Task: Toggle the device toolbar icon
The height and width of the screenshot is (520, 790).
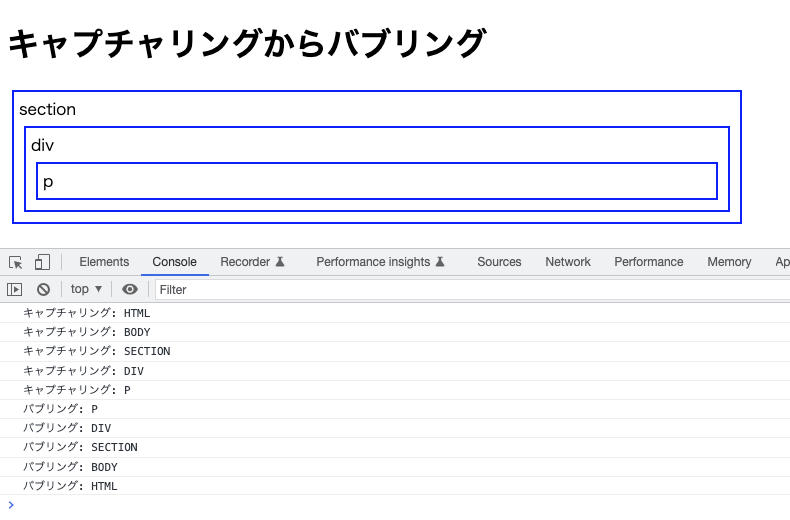Action: (42, 262)
